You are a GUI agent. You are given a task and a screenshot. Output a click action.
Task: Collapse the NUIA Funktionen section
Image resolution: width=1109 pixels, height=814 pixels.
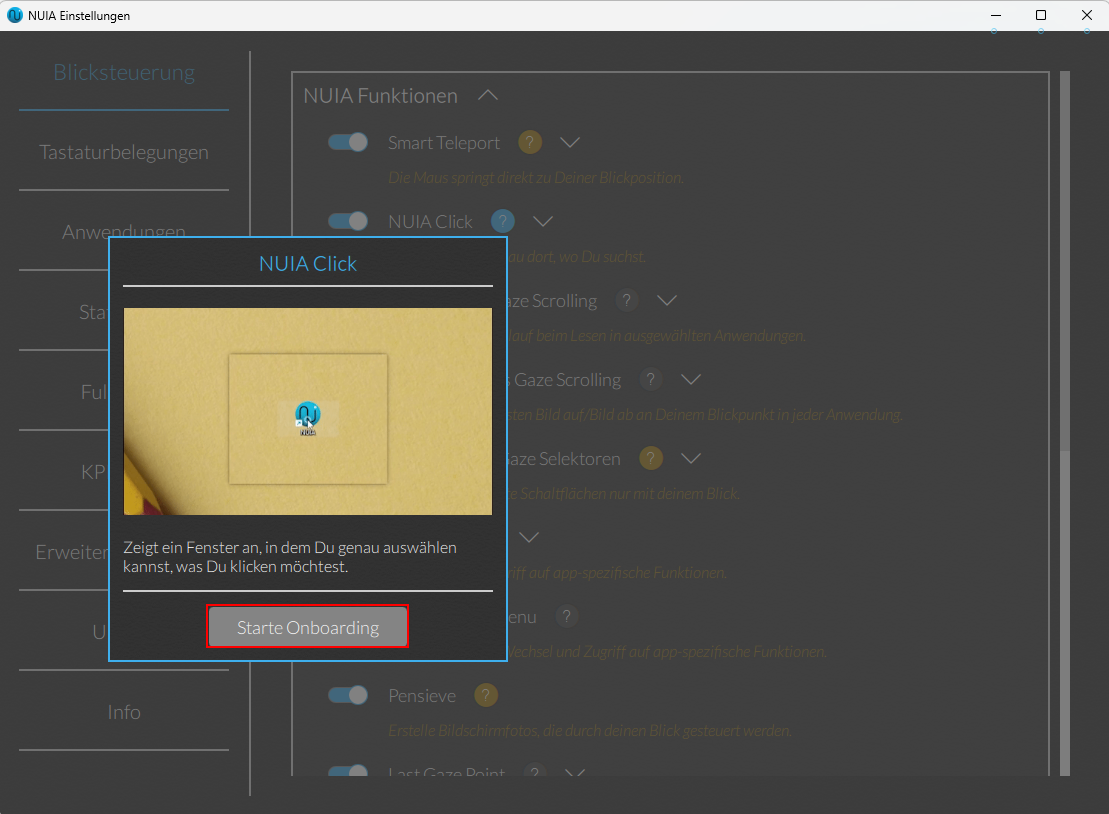click(x=488, y=95)
